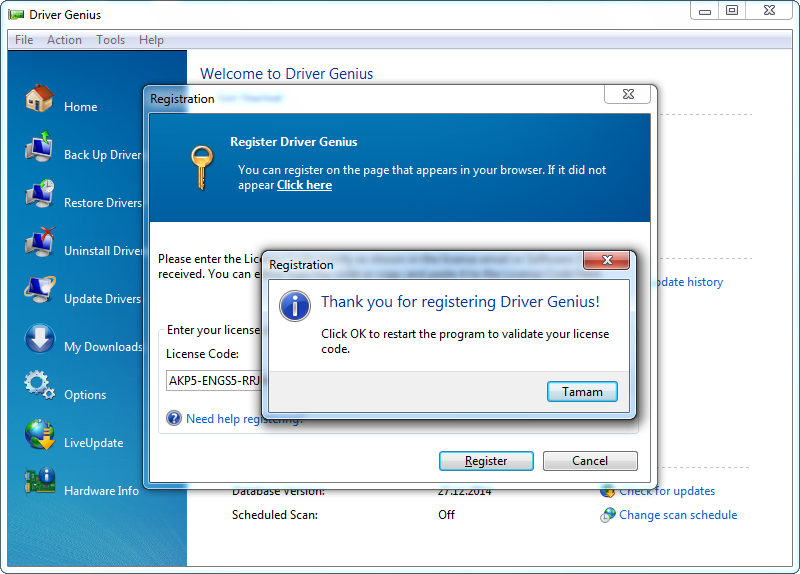Select the Restore Drivers icon
The height and width of the screenshot is (574, 800).
tap(39, 196)
